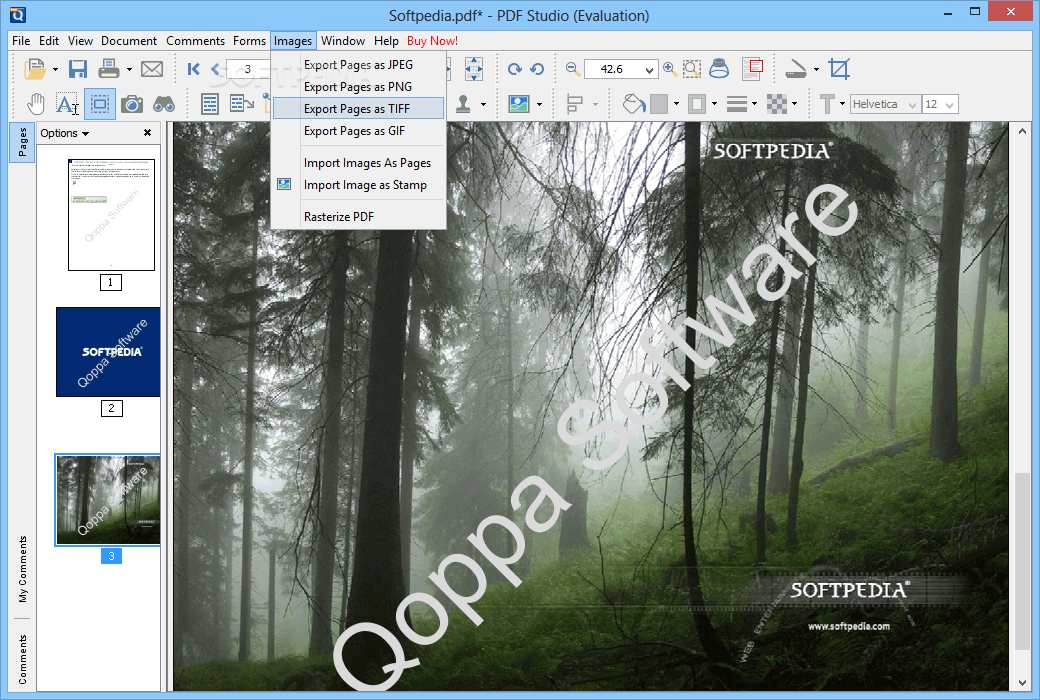Expand the Print dropdown arrow
The width and height of the screenshot is (1040, 700).
point(129,70)
